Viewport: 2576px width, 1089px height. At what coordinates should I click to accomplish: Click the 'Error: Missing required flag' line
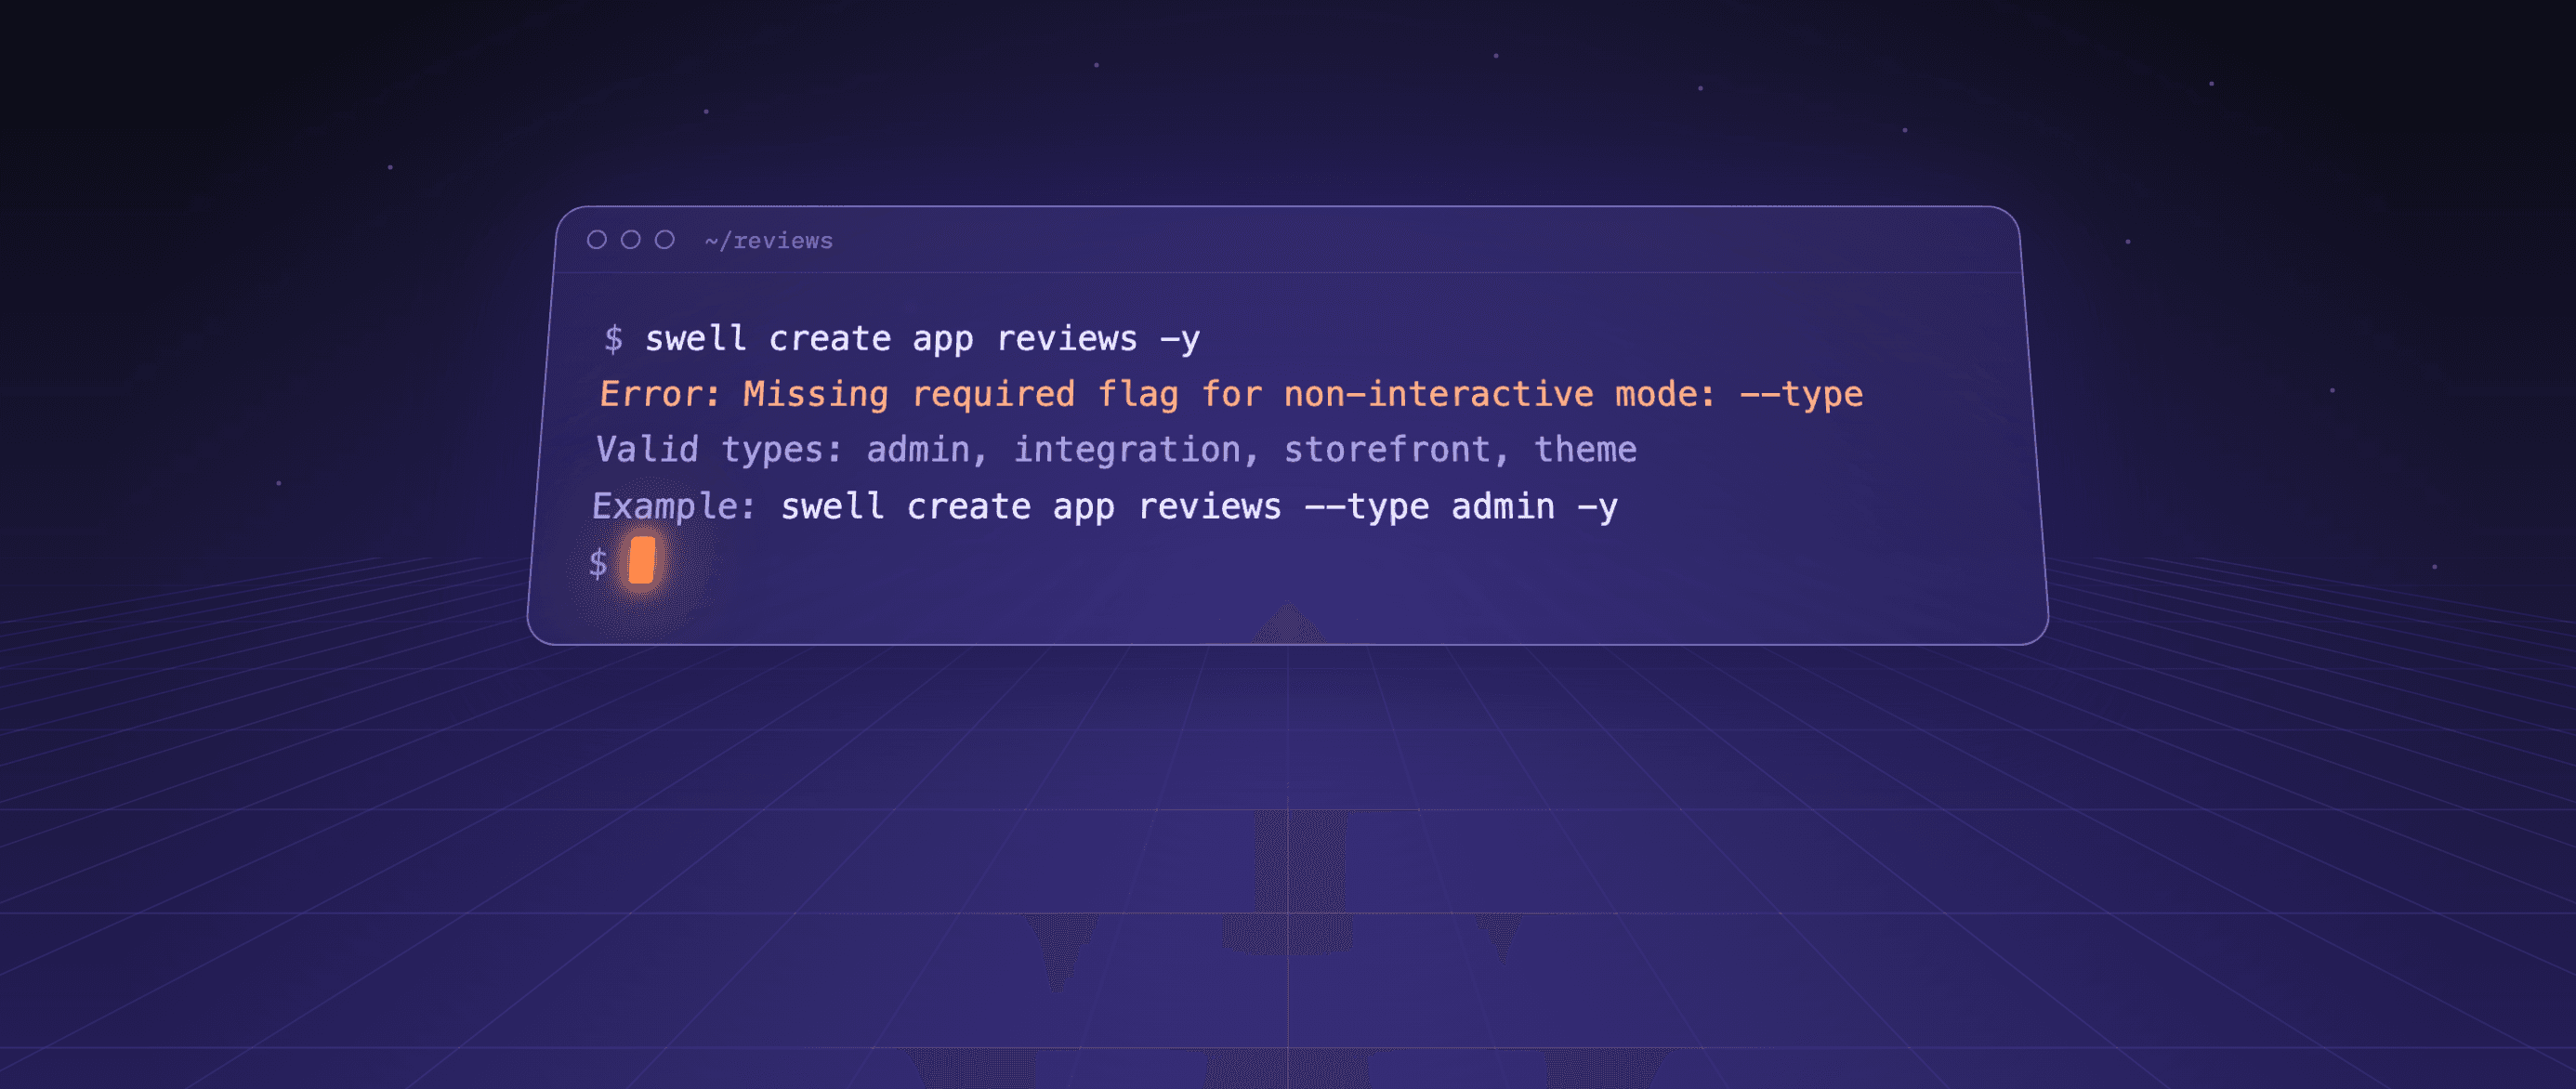click(1231, 394)
